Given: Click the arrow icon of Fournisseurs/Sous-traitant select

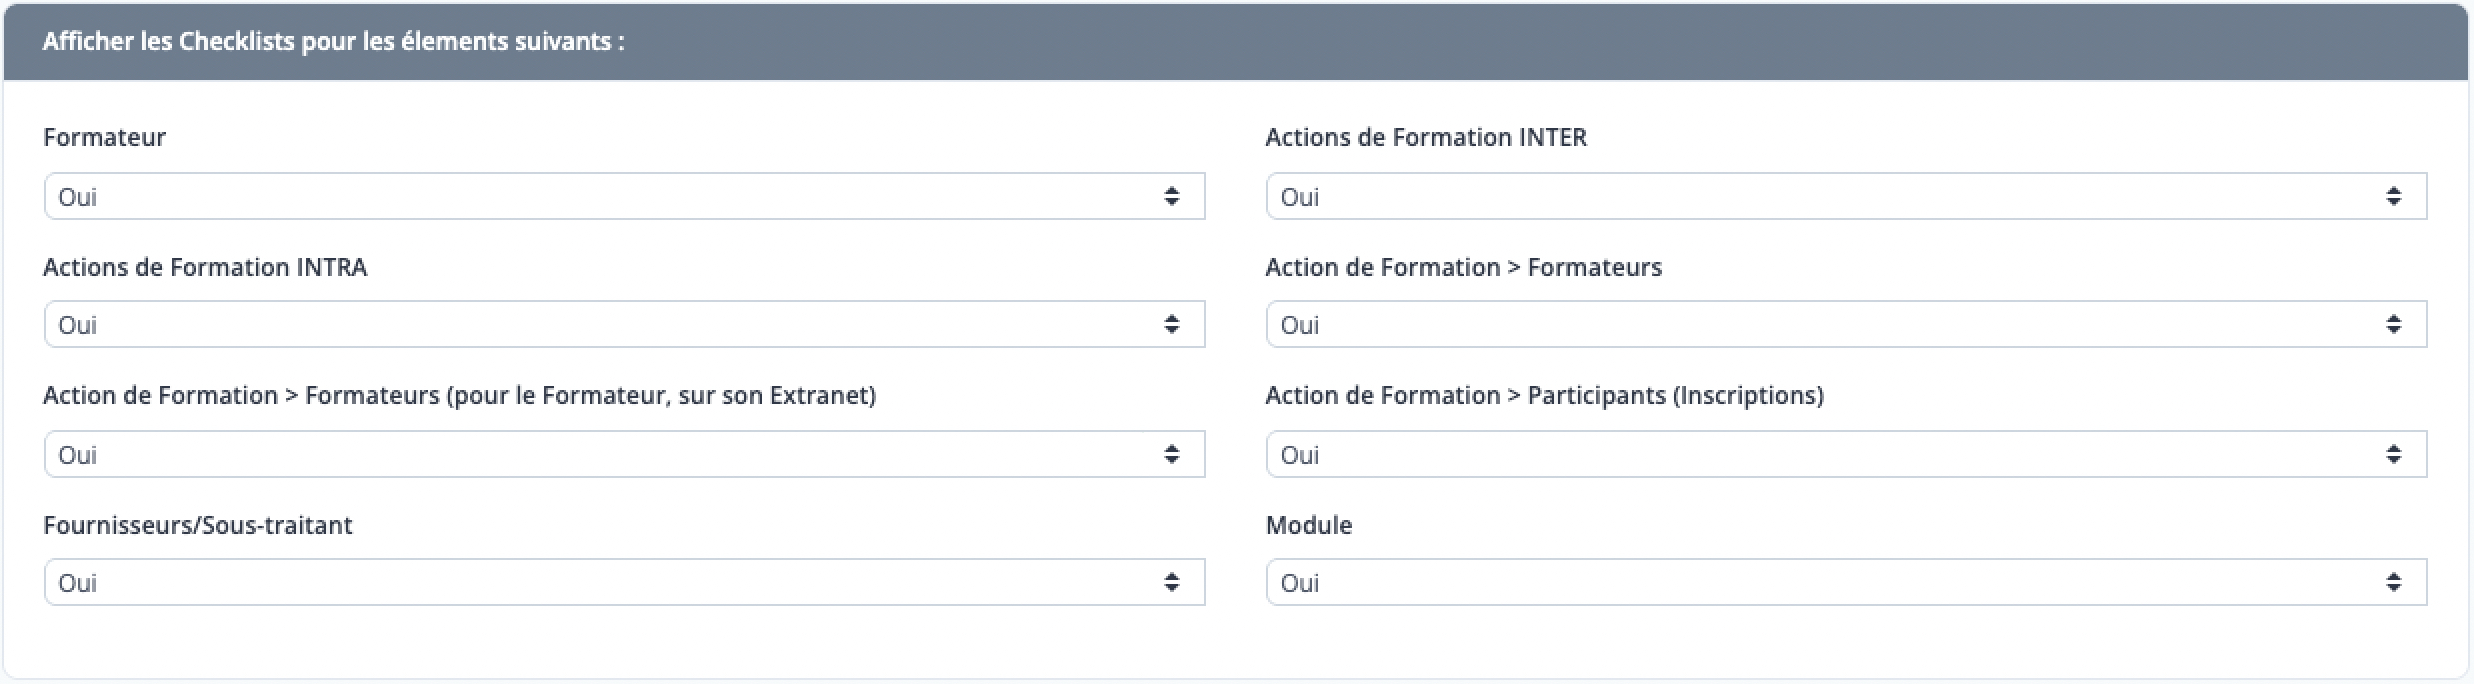Looking at the screenshot, I should pyautogui.click(x=1171, y=582).
